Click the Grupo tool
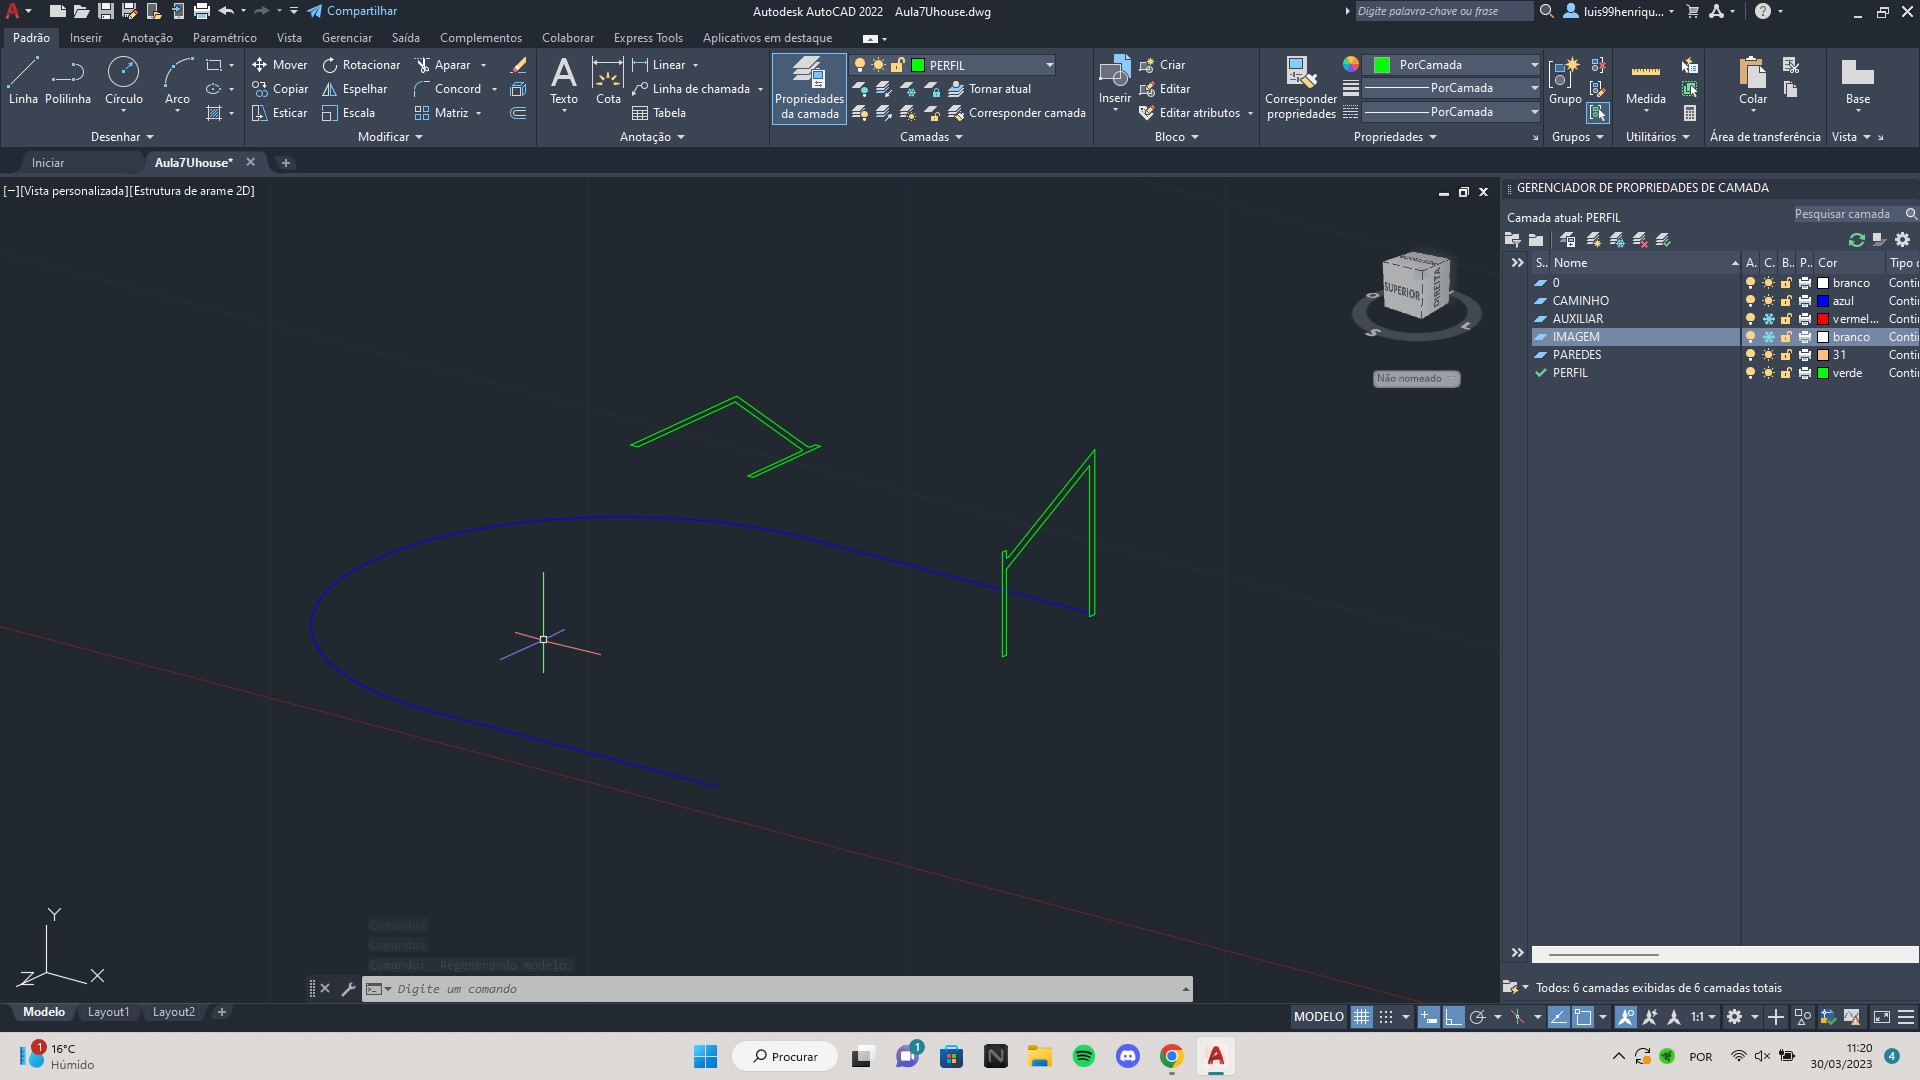Viewport: 1920px width, 1080px height. coord(1564,81)
